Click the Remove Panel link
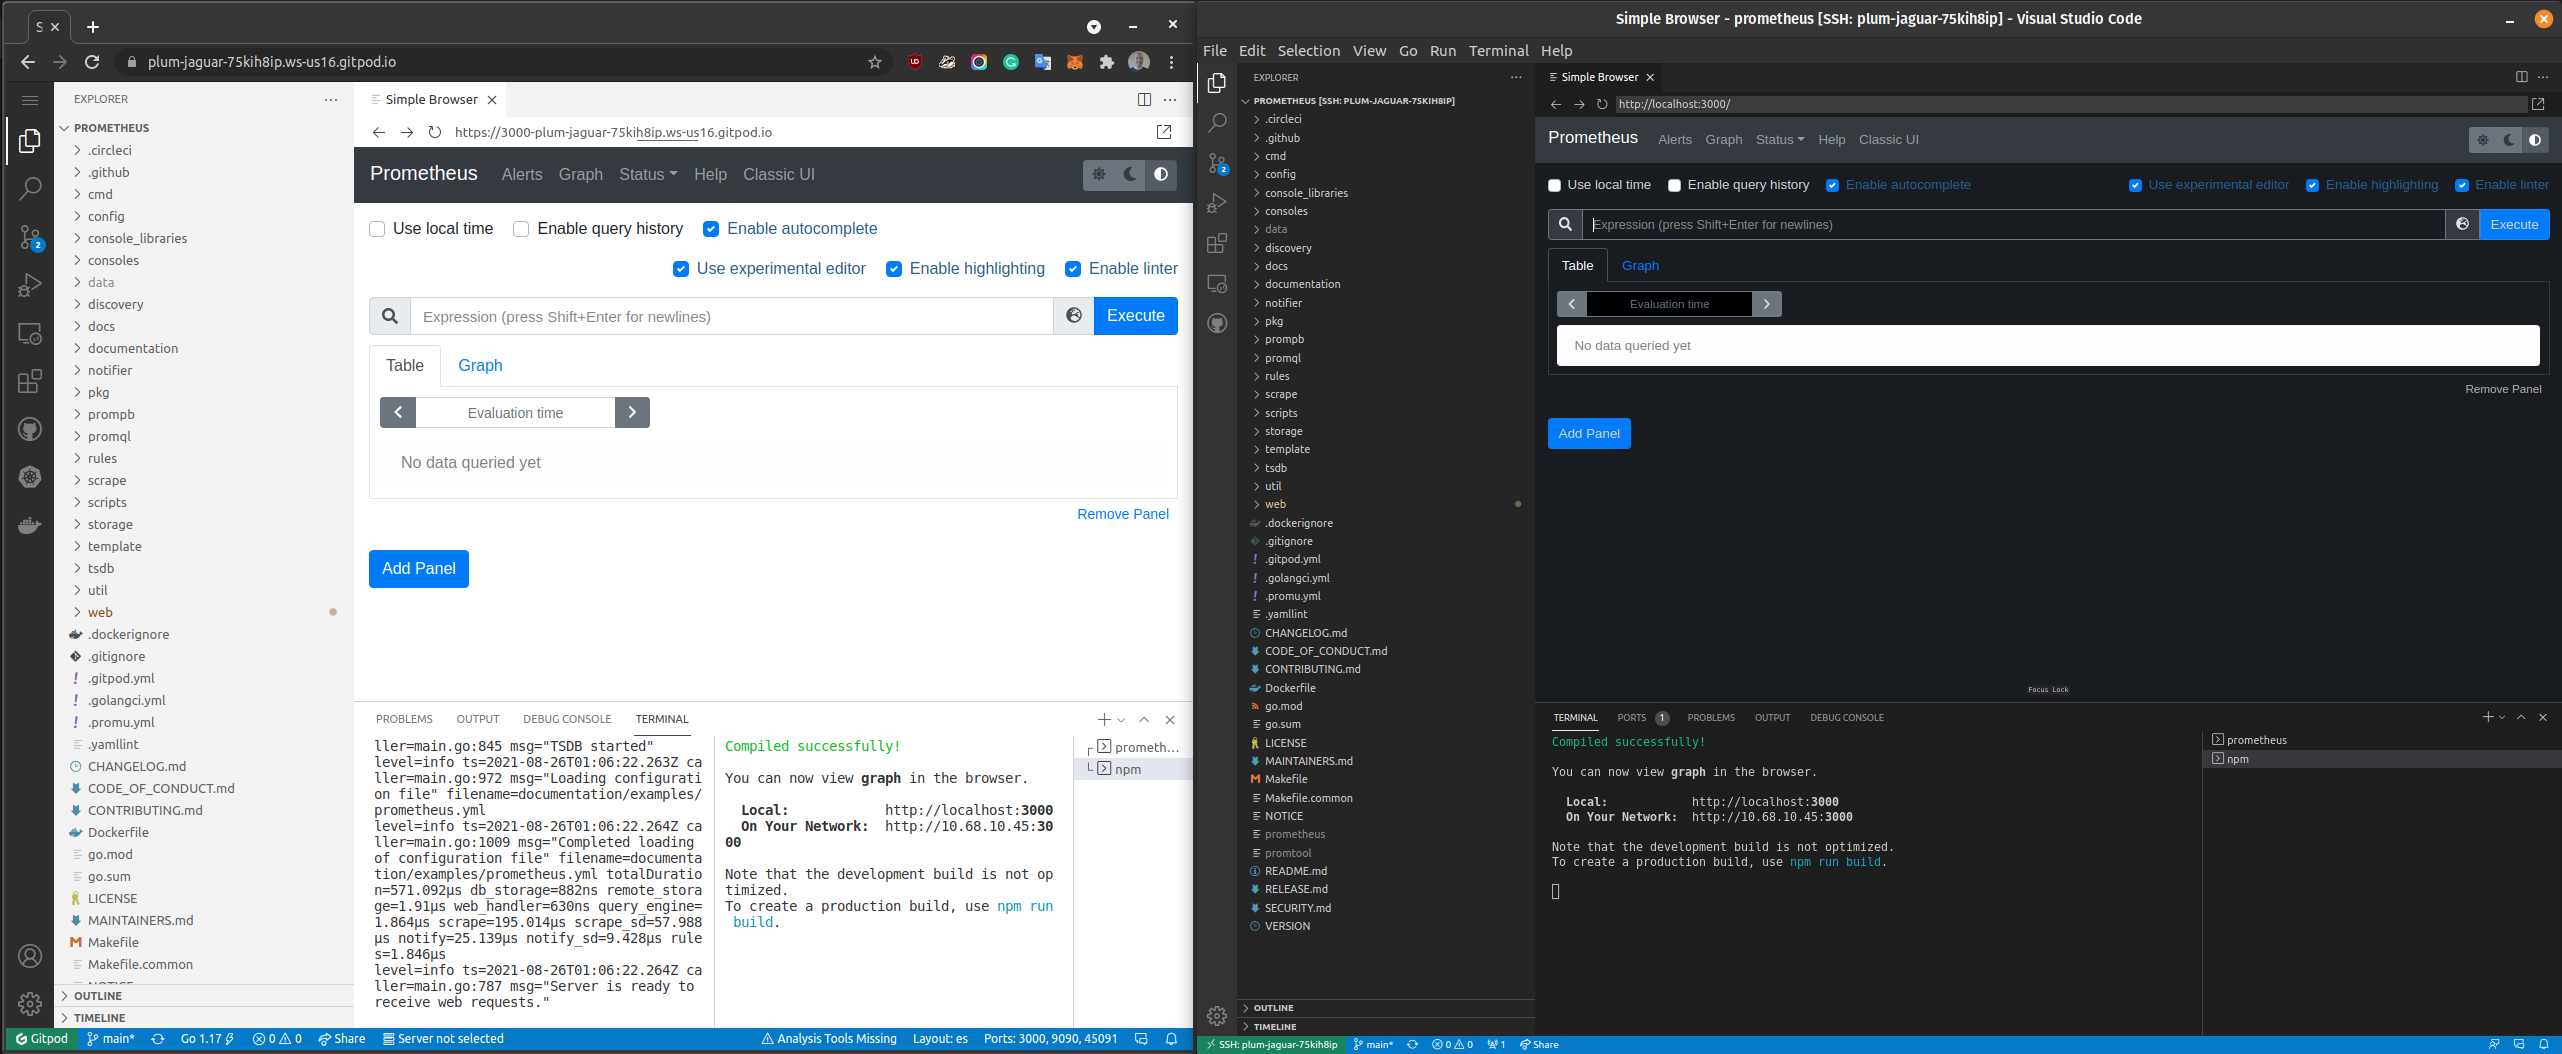This screenshot has height=1054, width=2562. [1122, 514]
